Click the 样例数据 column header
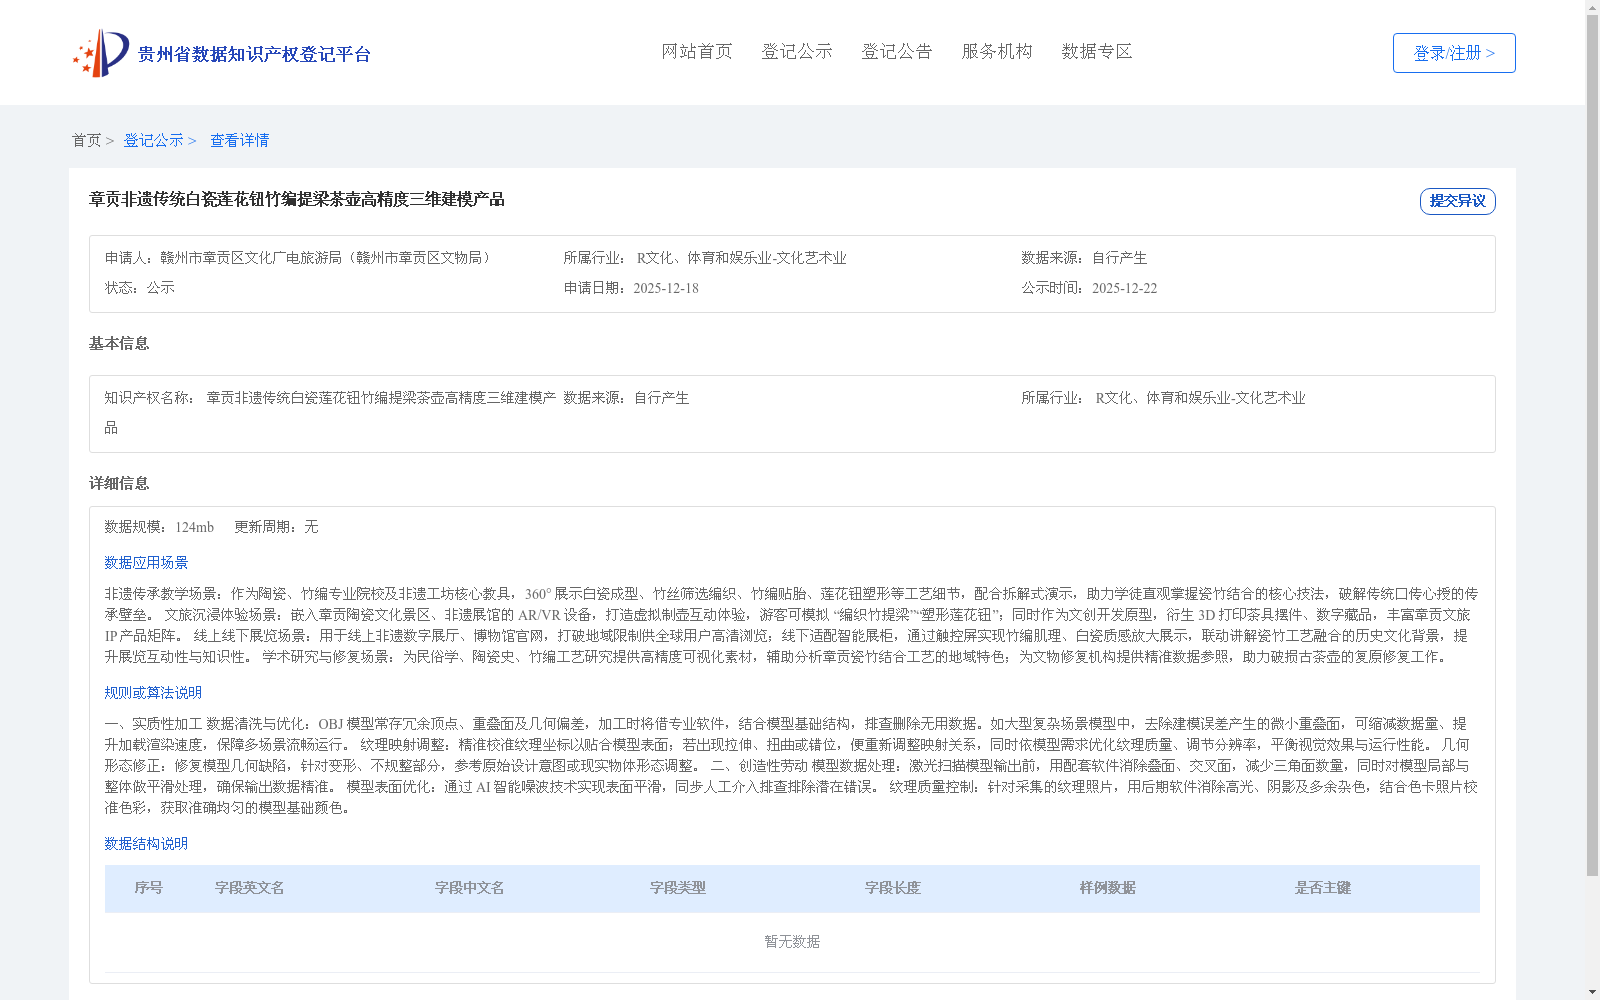The height and width of the screenshot is (1000, 1600). click(1108, 888)
